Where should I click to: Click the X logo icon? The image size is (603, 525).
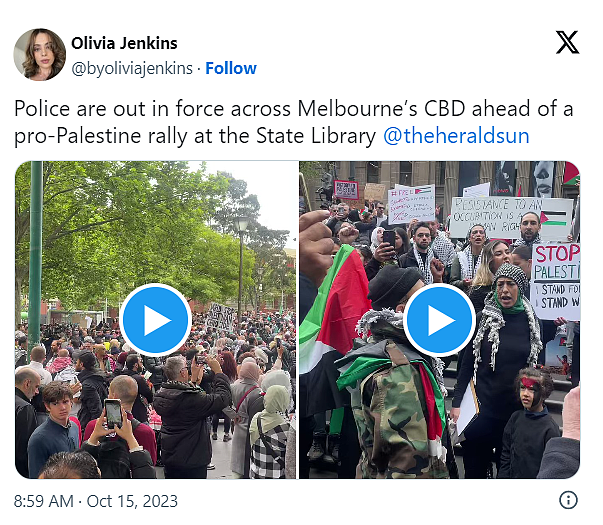(567, 42)
